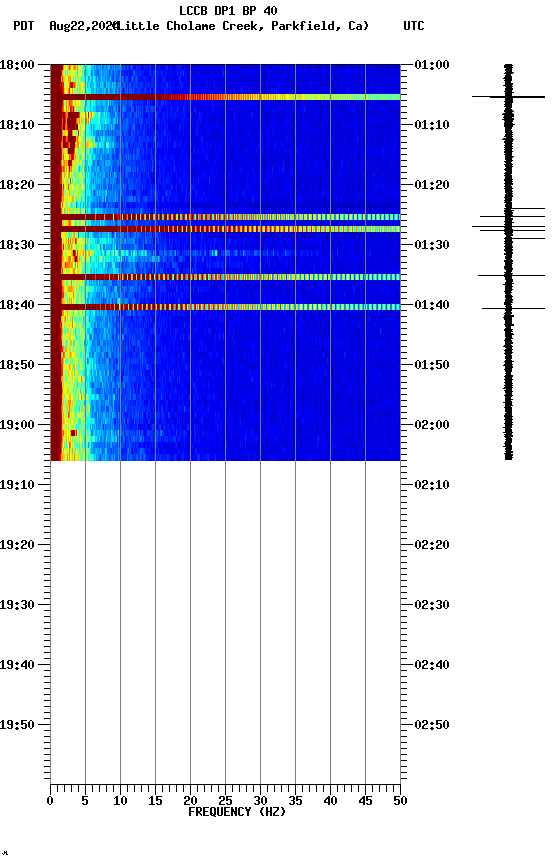Viewport: 552px width, 864px height.
Task: Click the '18:10' PDT time label
Action: point(17,125)
